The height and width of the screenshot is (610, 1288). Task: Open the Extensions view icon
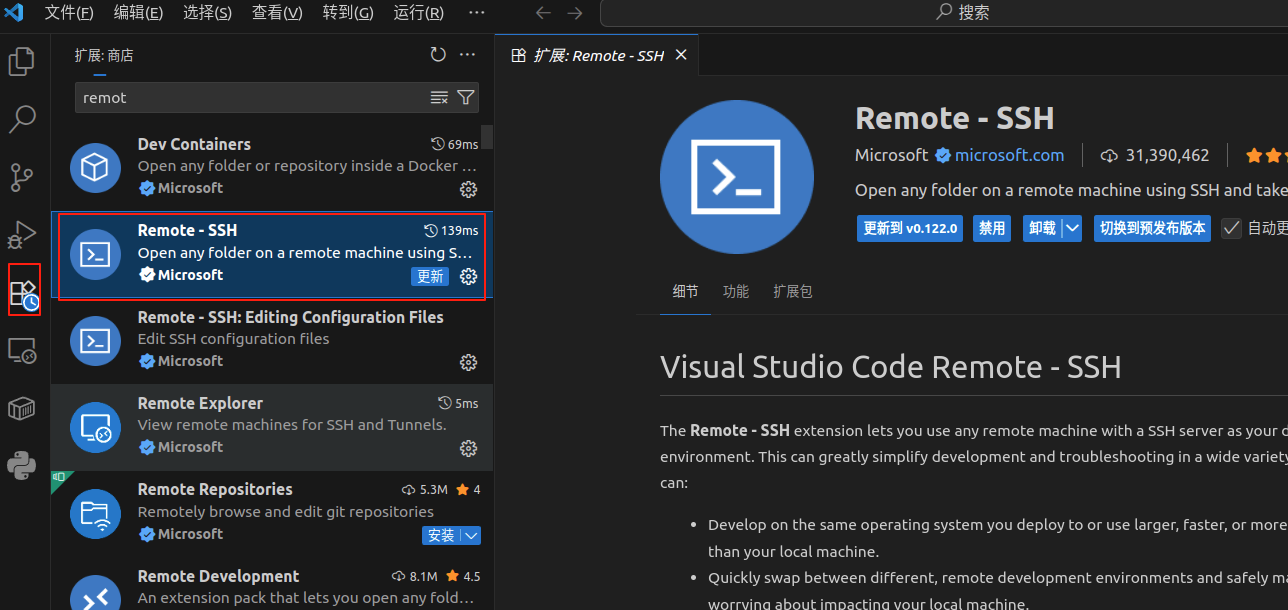point(24,292)
